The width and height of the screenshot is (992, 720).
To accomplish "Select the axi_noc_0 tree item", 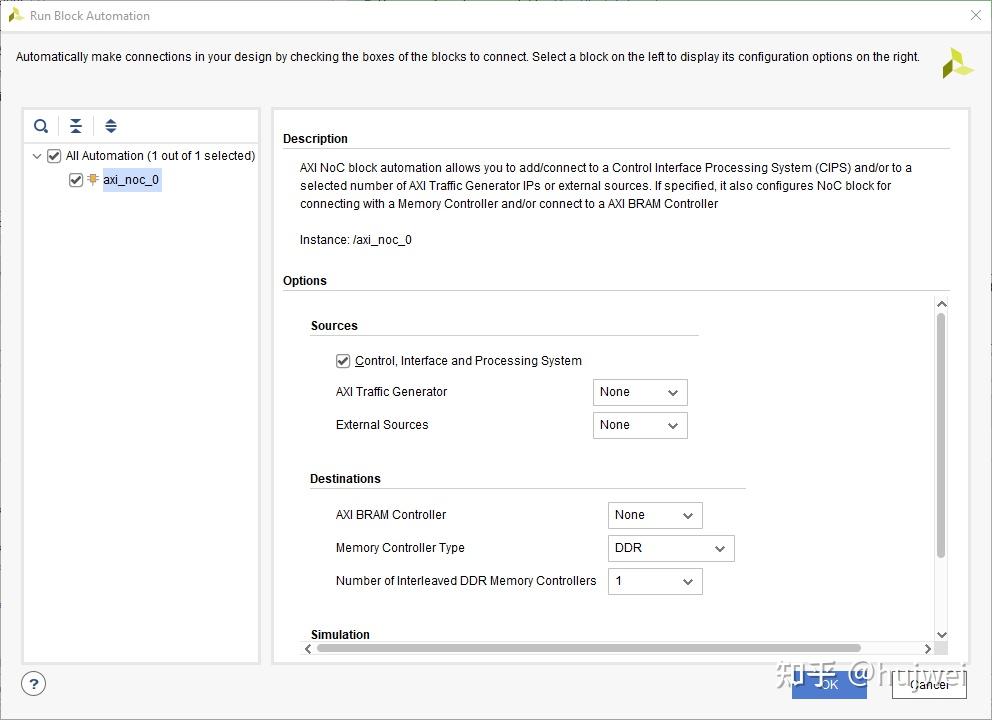I will pyautogui.click(x=131, y=180).
